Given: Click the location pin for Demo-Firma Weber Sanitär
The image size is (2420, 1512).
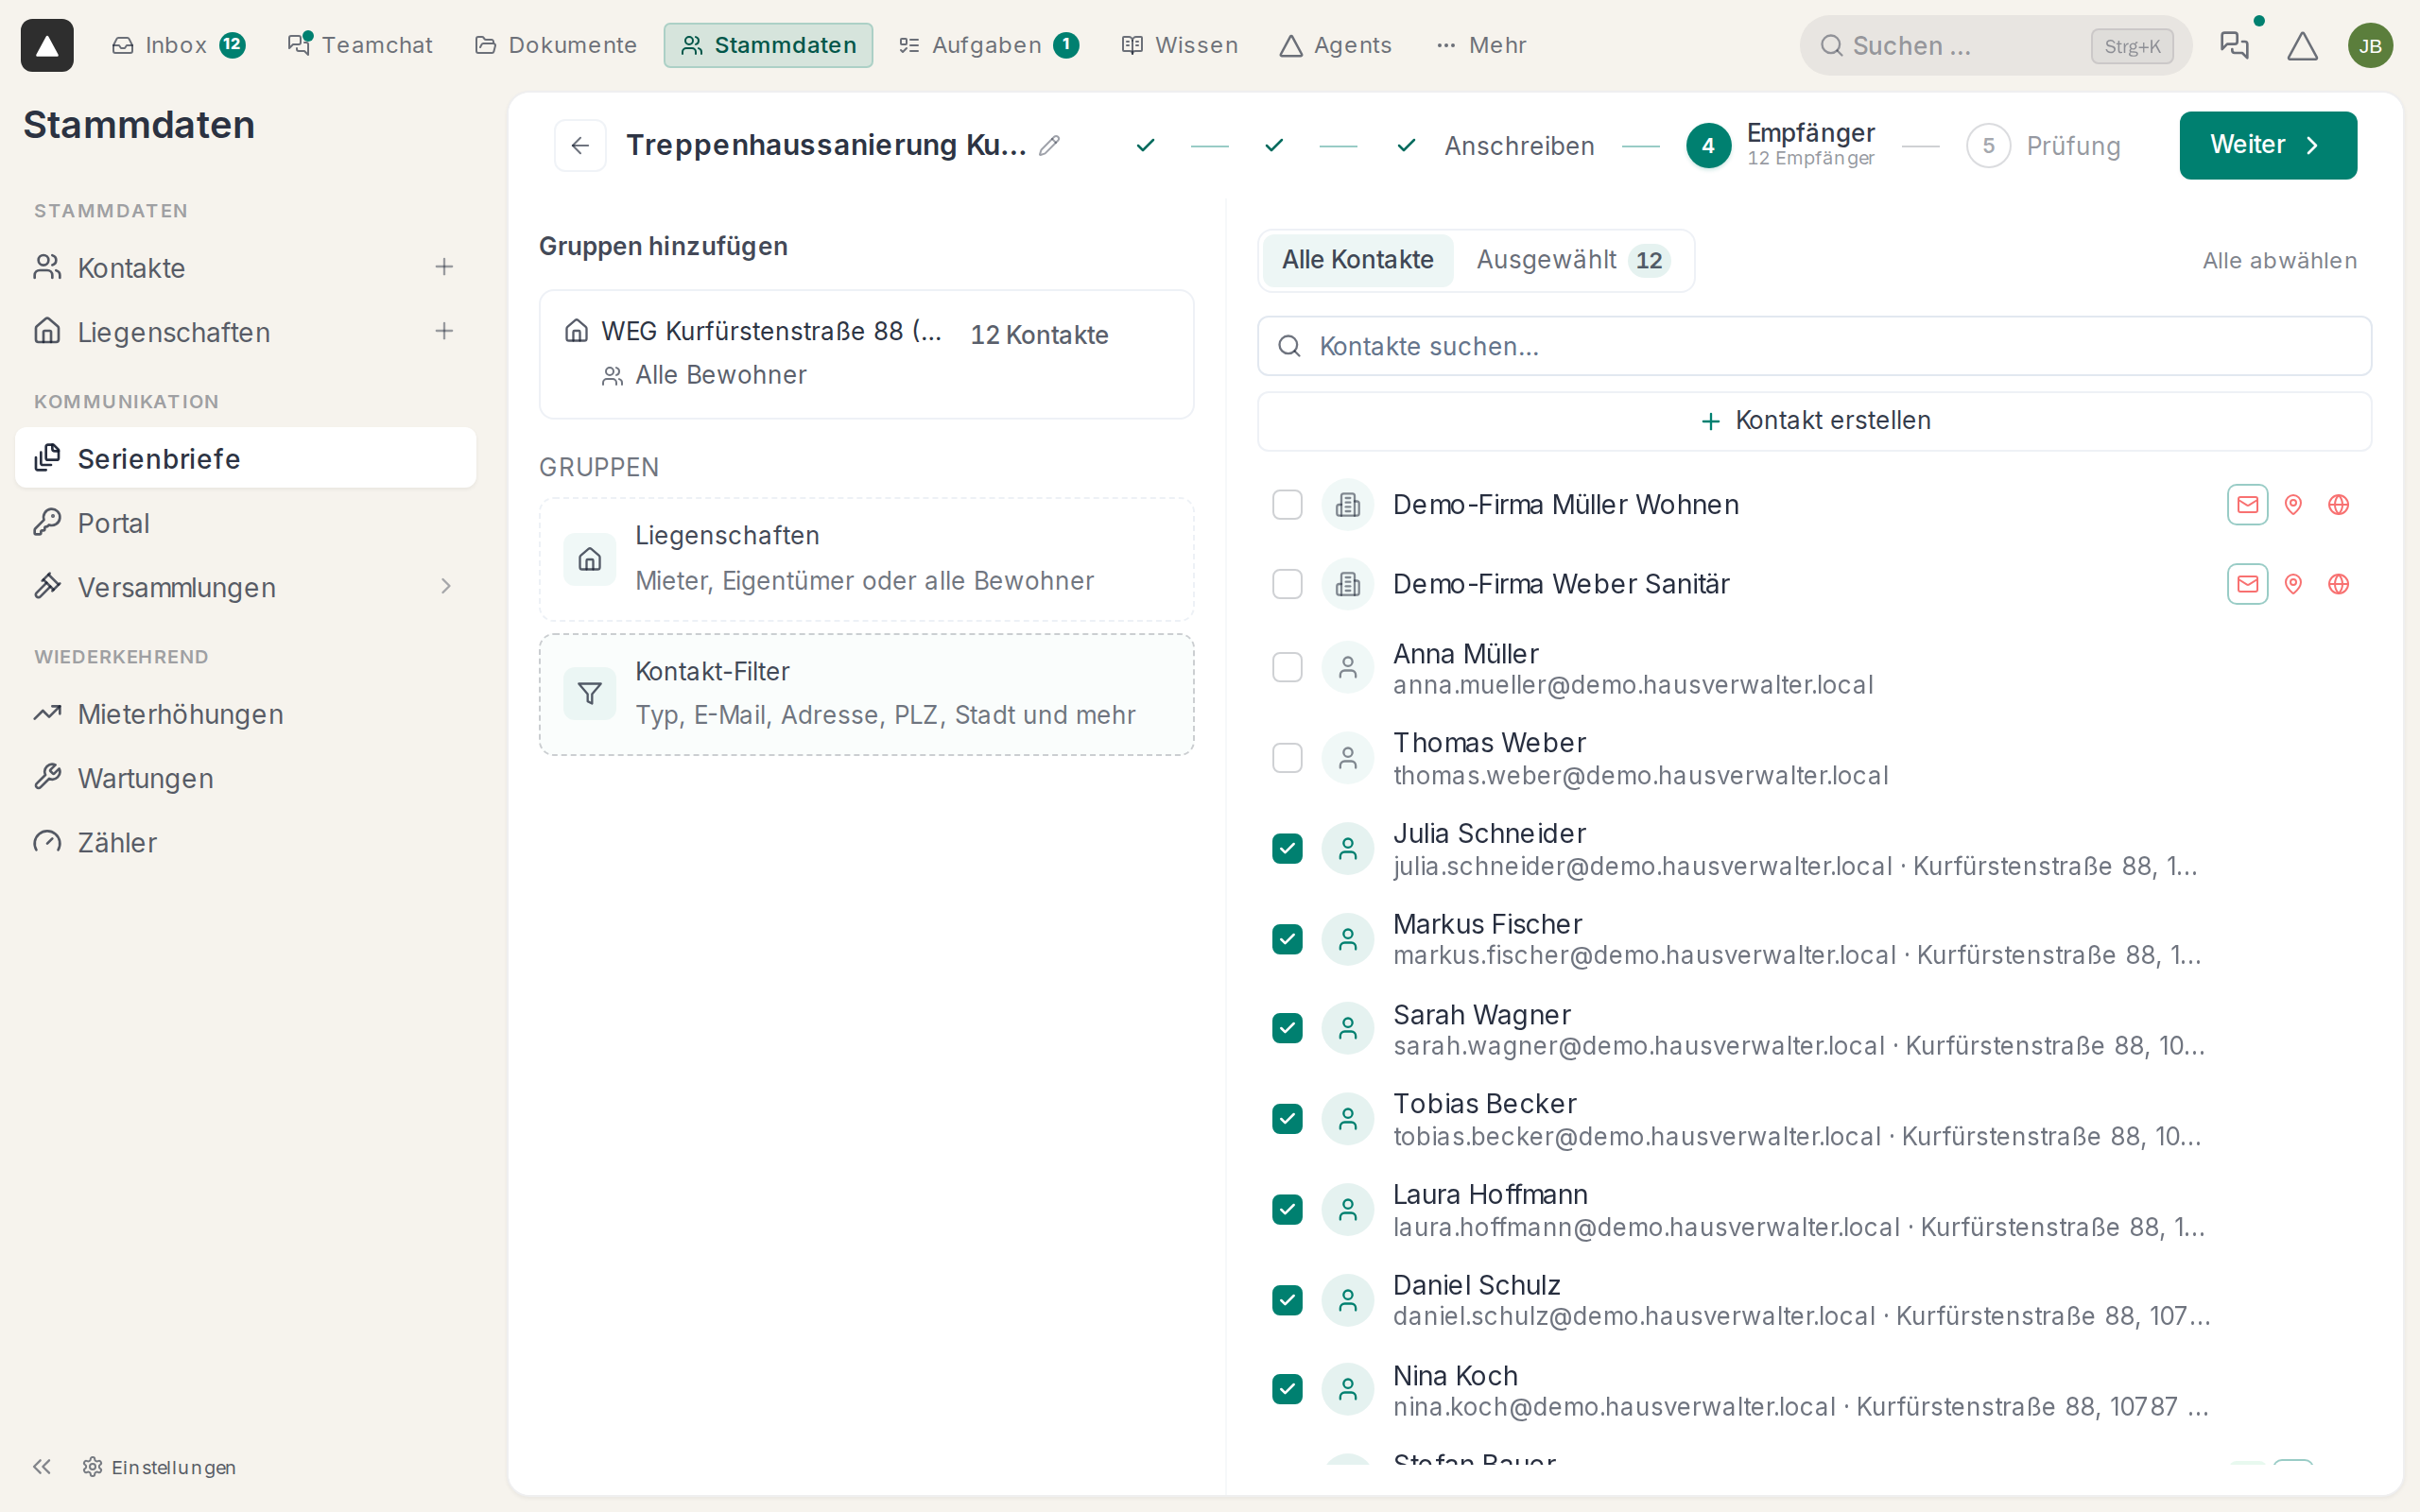Looking at the screenshot, I should (x=2293, y=584).
